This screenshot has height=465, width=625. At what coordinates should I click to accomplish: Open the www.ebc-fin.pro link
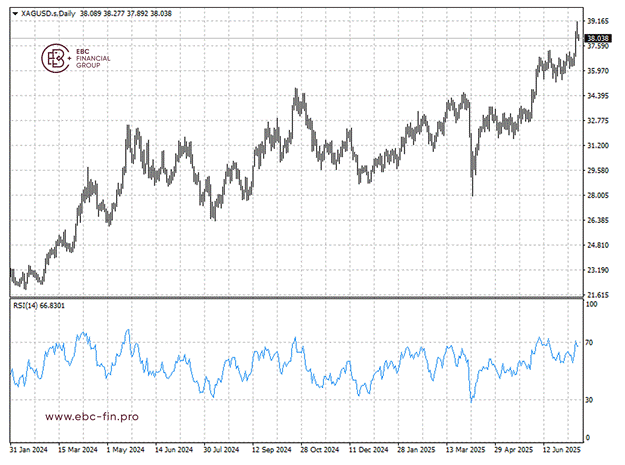coord(92,416)
